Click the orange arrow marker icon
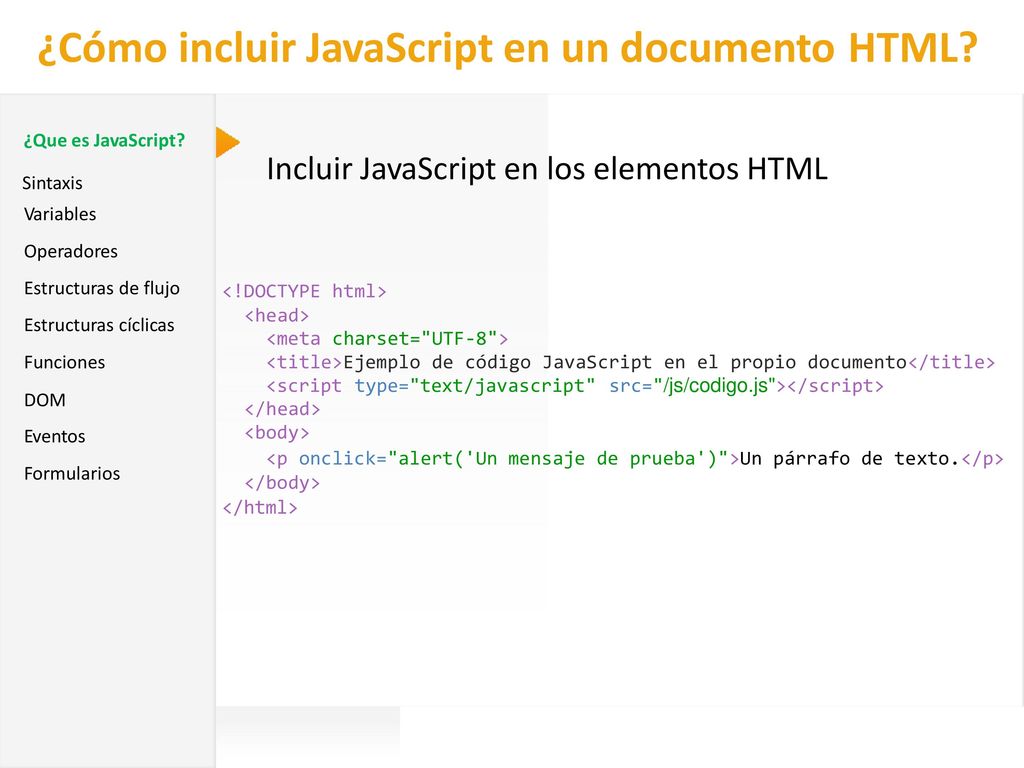The height and width of the screenshot is (768, 1024). (227, 142)
